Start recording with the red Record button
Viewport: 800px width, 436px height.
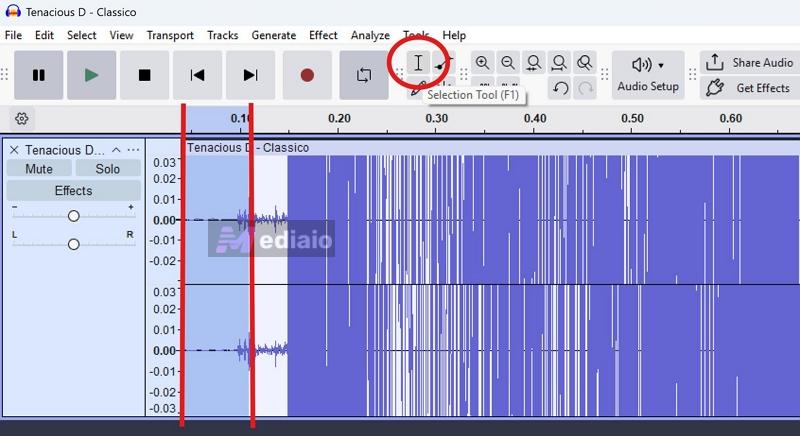pos(307,75)
